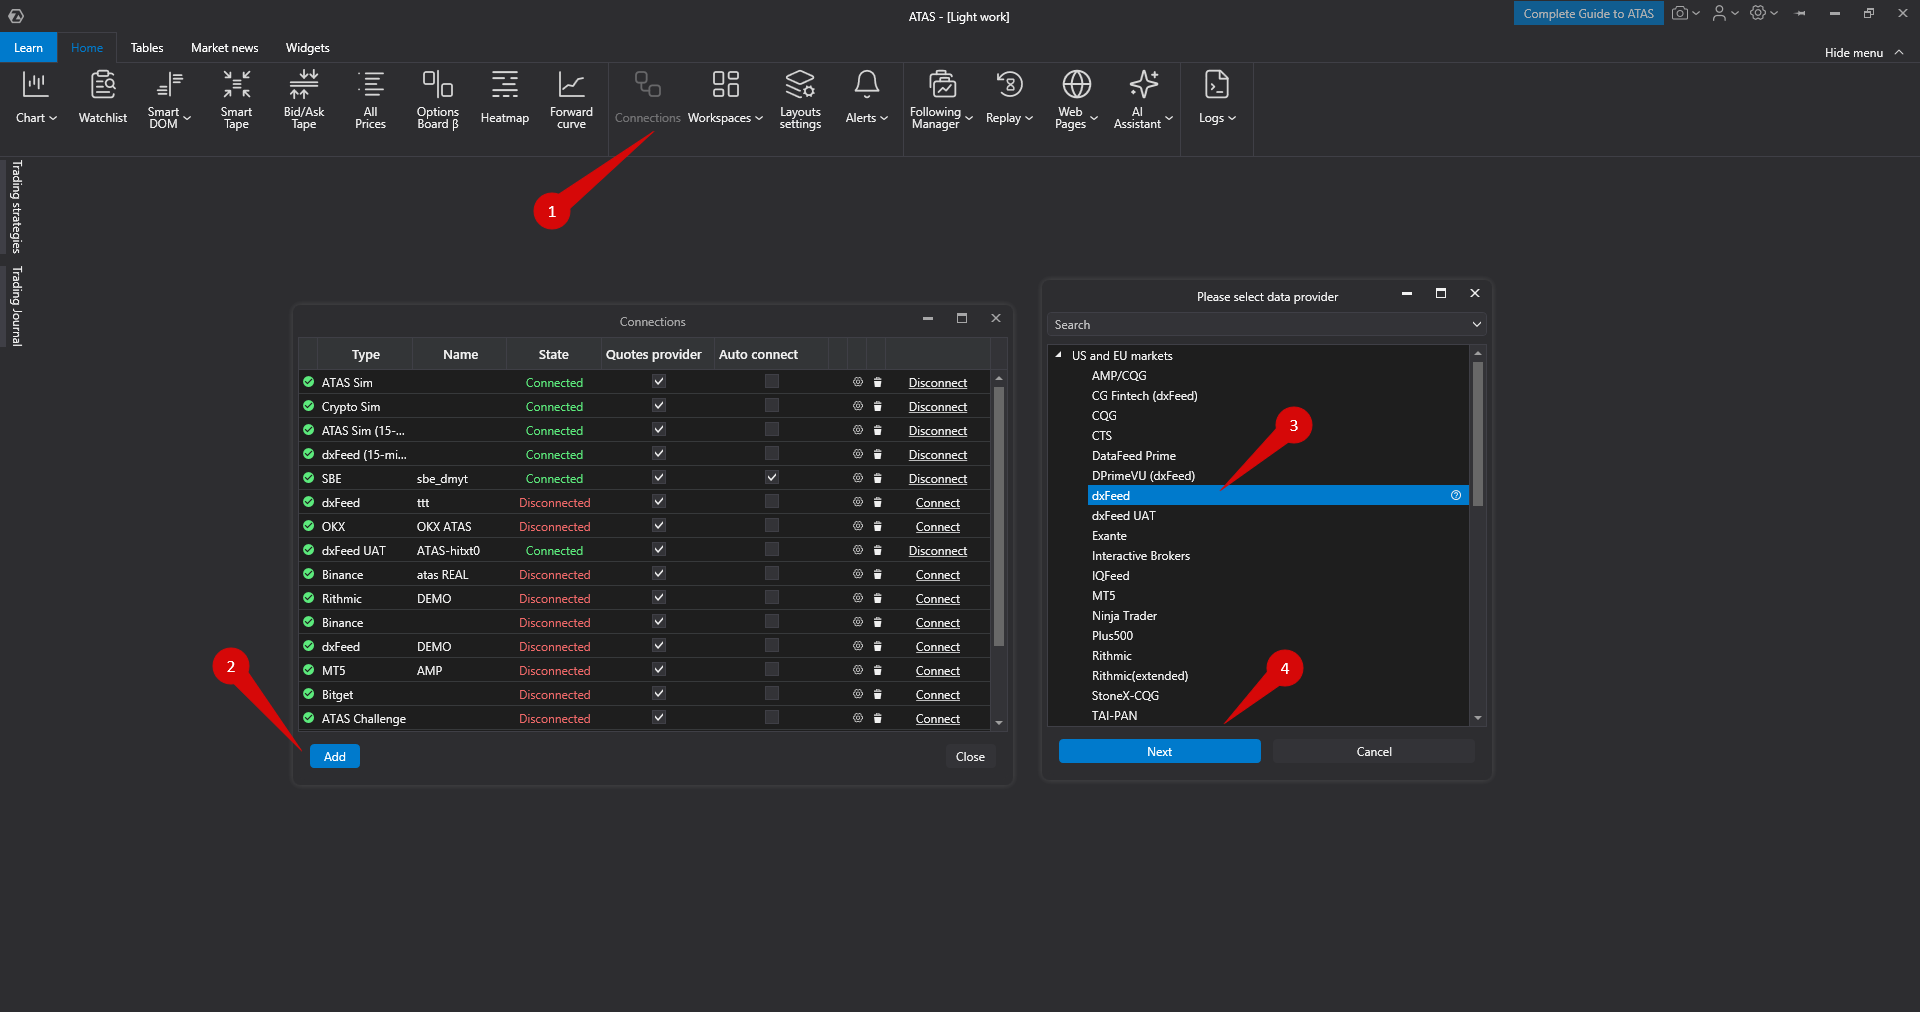Open the Alerts dropdown
1920x1012 pixels.
coord(866,98)
